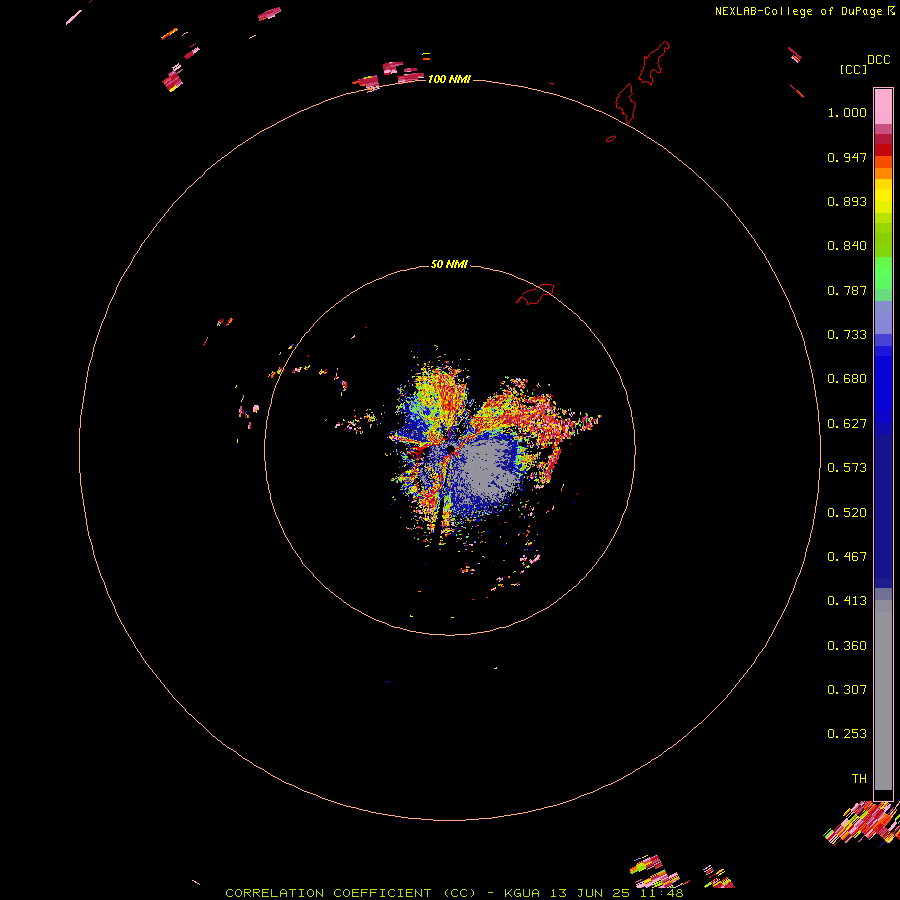Image resolution: width=900 pixels, height=900 pixels.
Task: Click the 0.573 scale value
Action: 847,468
